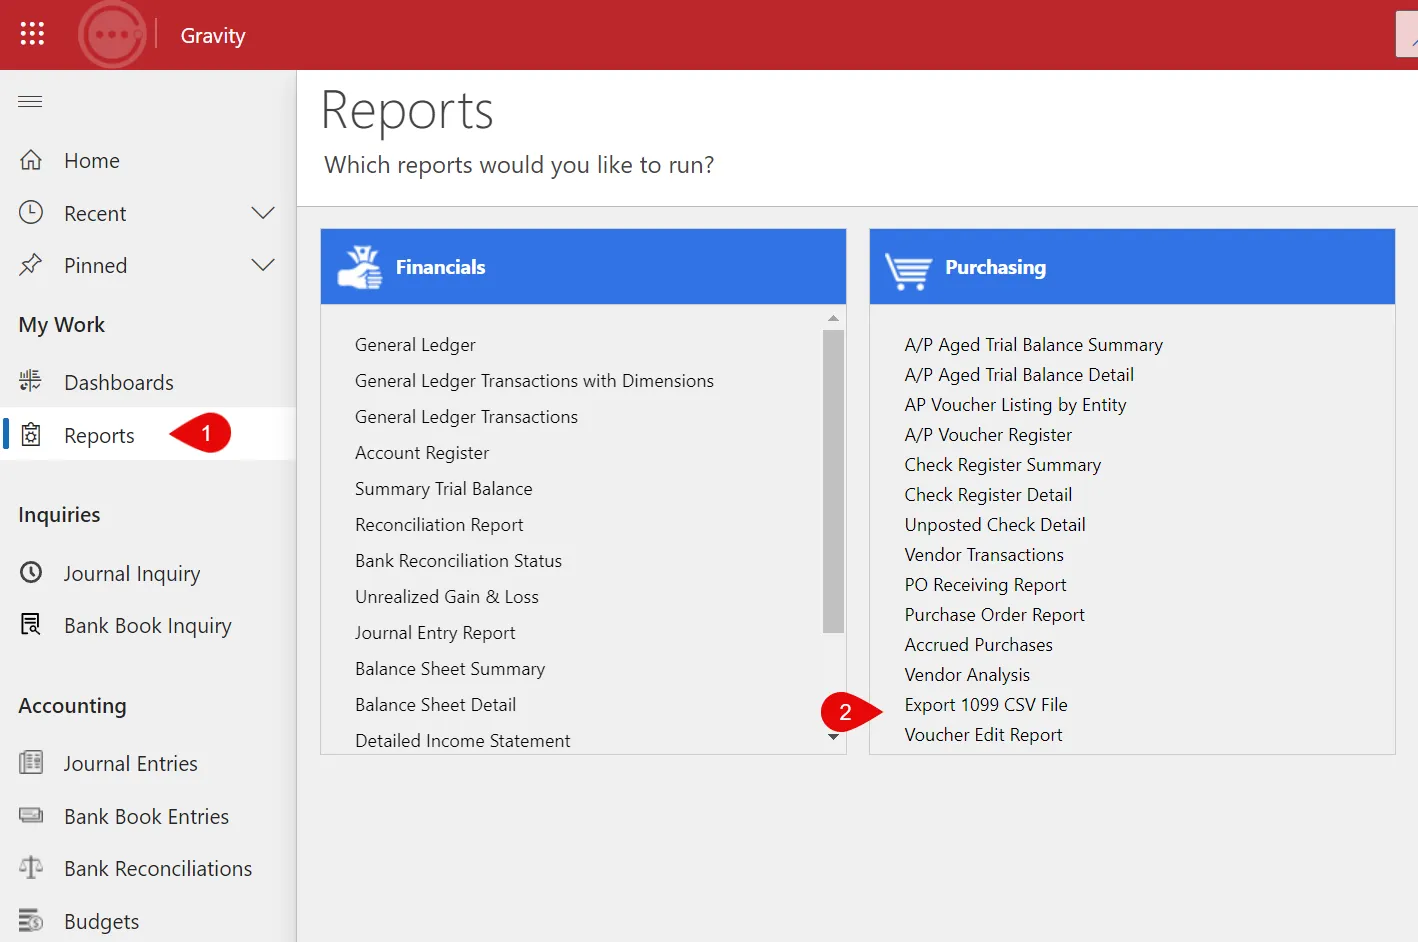Go to Bank Reconciliations page
This screenshot has height=942, width=1418.
[x=158, y=868]
